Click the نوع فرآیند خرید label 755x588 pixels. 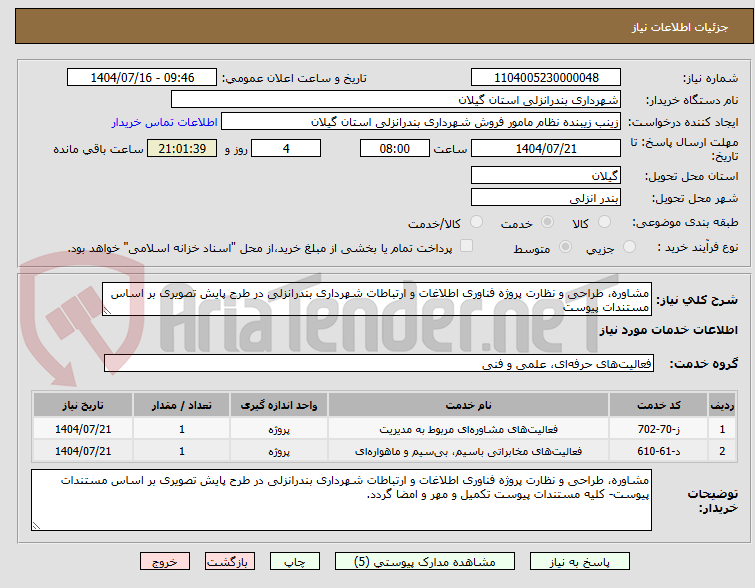tap(697, 247)
